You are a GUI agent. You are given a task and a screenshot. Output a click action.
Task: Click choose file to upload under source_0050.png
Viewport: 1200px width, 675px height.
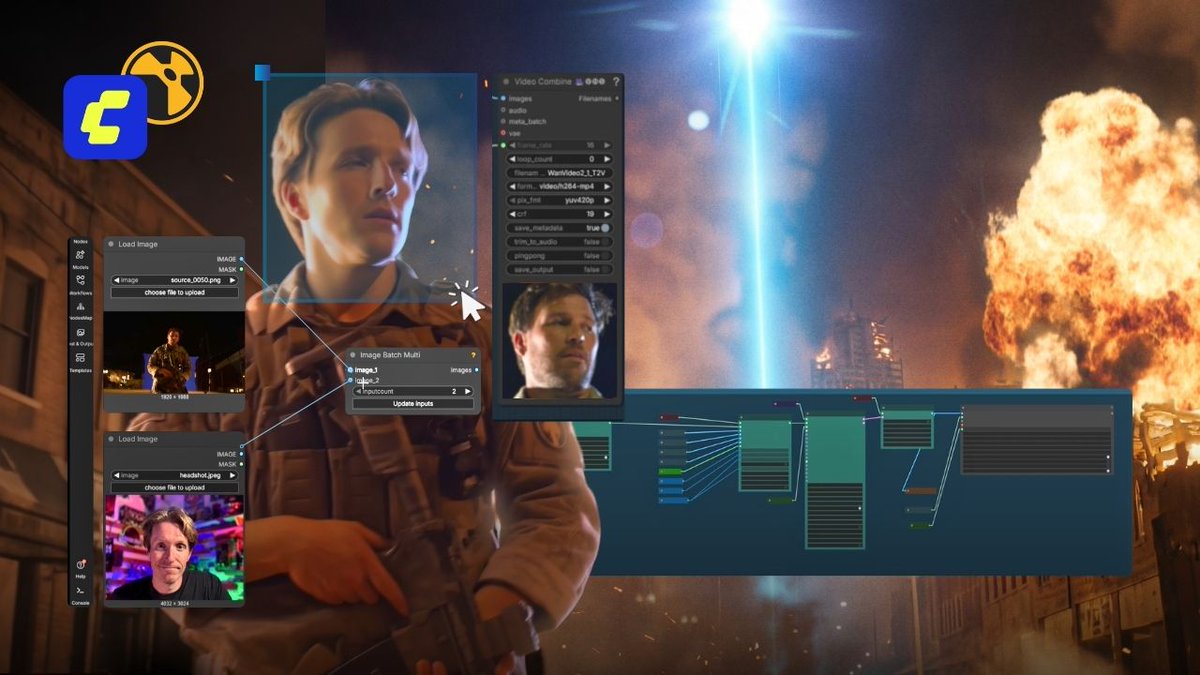click(x=175, y=293)
